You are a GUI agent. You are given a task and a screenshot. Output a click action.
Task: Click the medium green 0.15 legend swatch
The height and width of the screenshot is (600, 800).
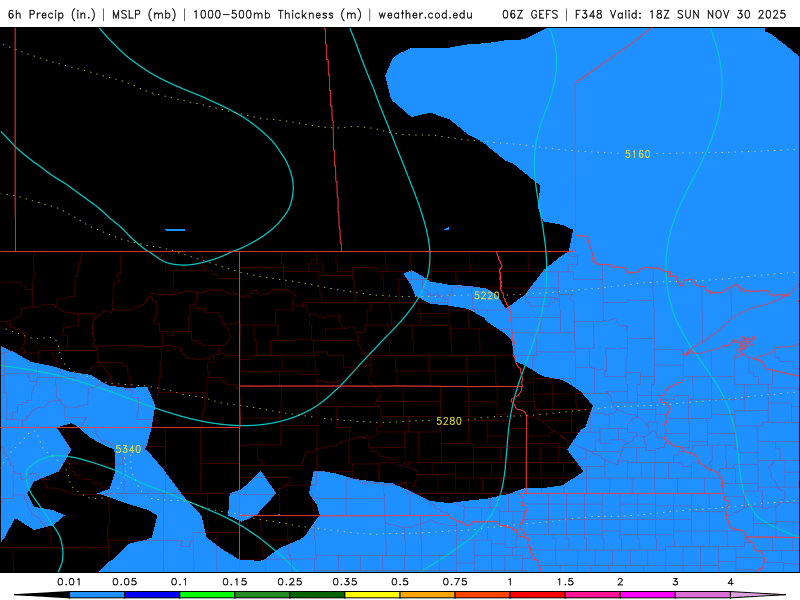point(262,595)
